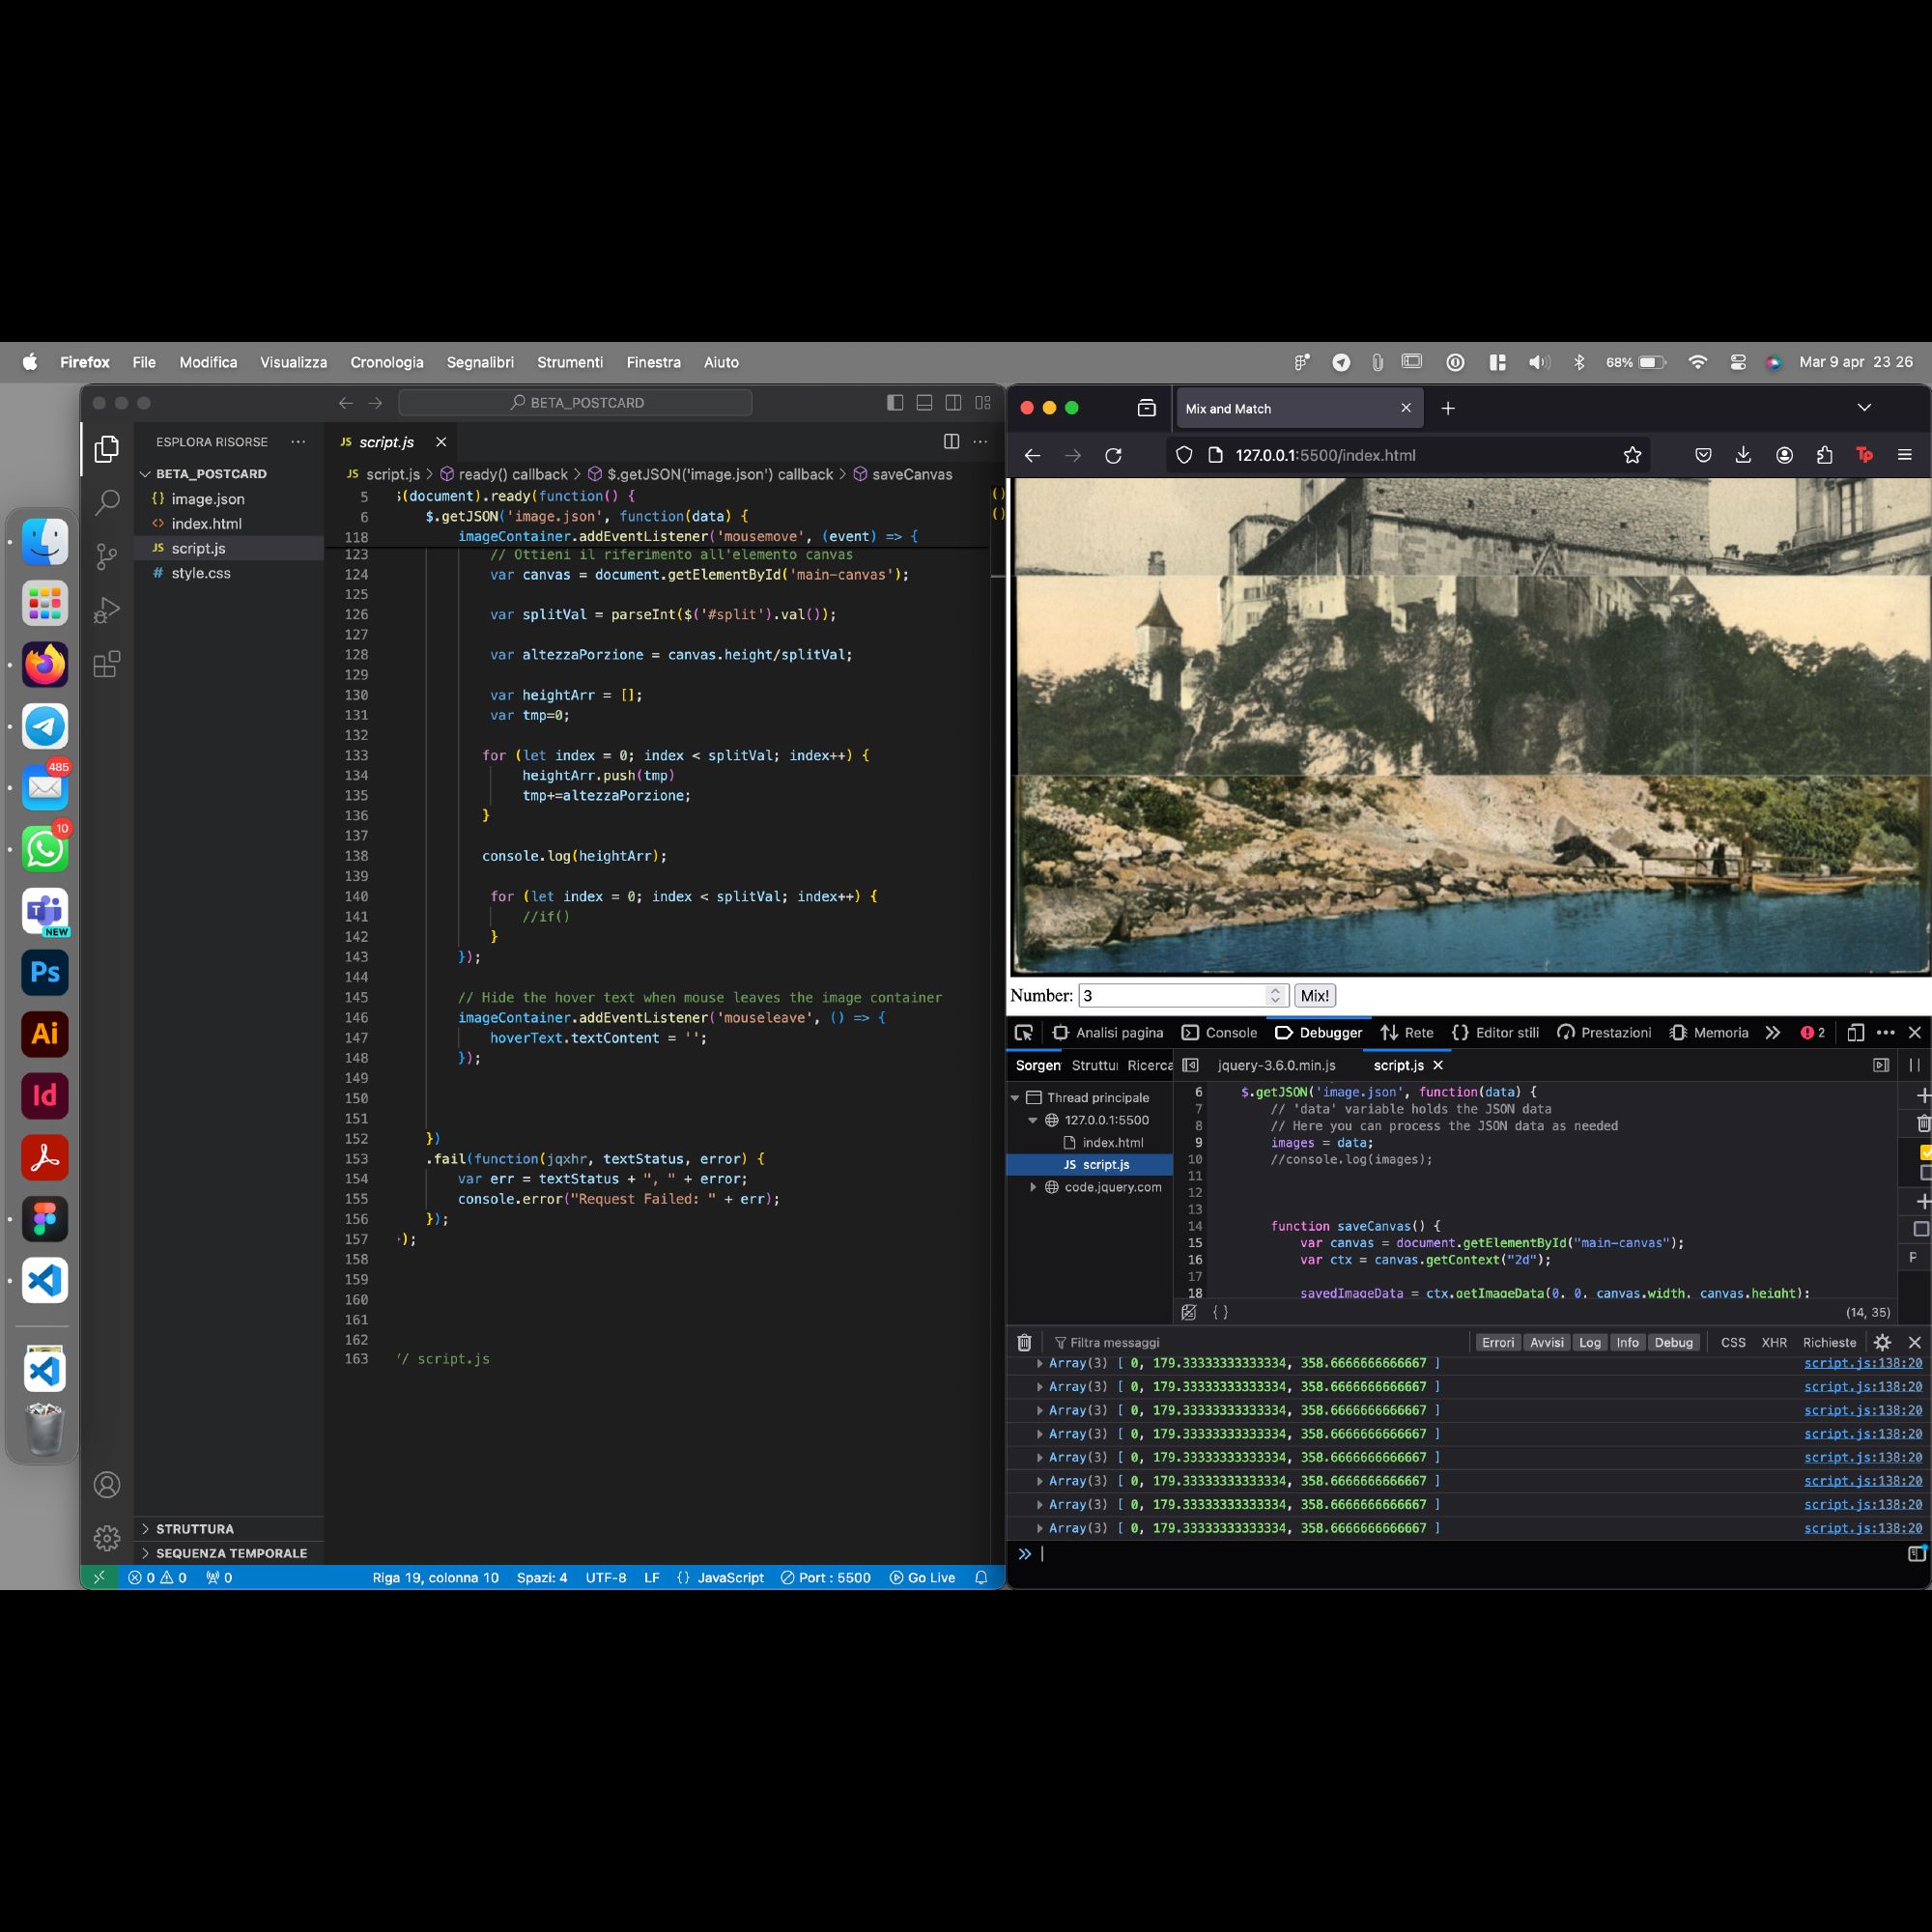Open the Manage gear in VS Code
Image resolution: width=1932 pixels, height=1932 pixels.
point(107,1538)
